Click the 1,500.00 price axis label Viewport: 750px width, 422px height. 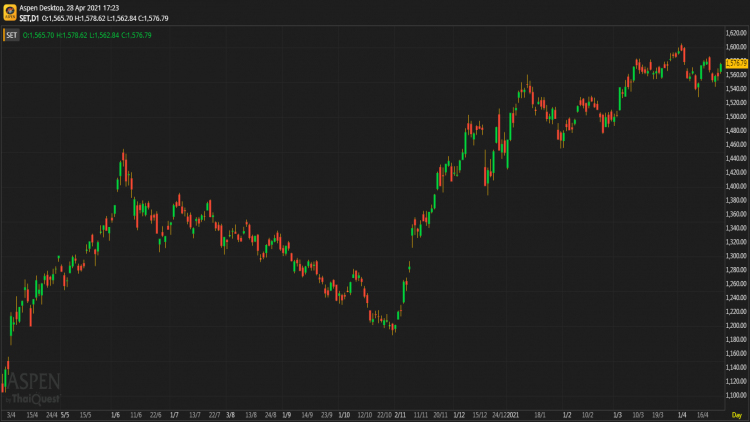[736, 116]
